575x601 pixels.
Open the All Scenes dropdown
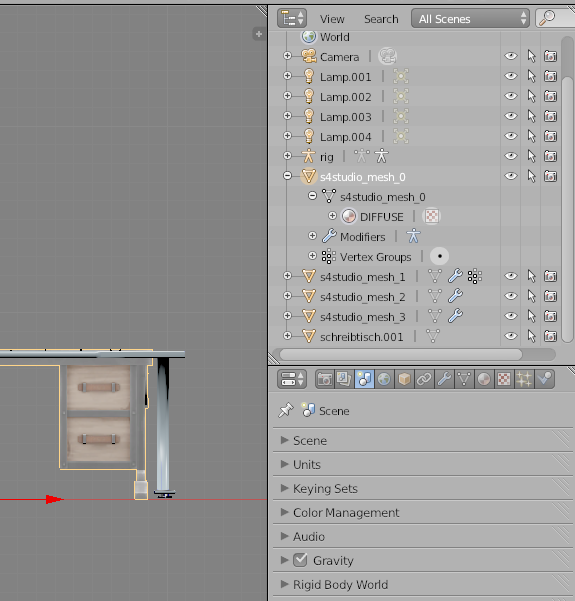point(470,18)
